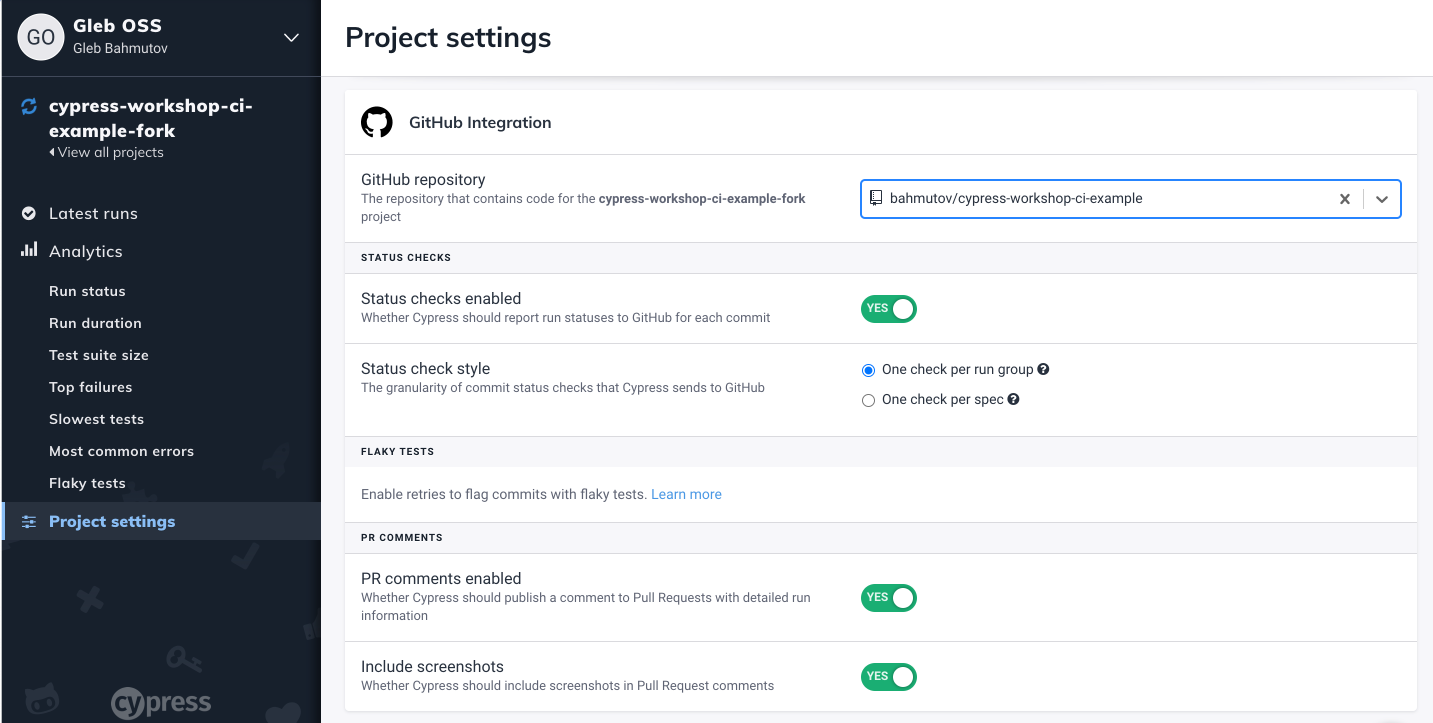This screenshot has width=1433, height=723.
Task: Click the Latest runs checkmark icon
Action: (29, 213)
